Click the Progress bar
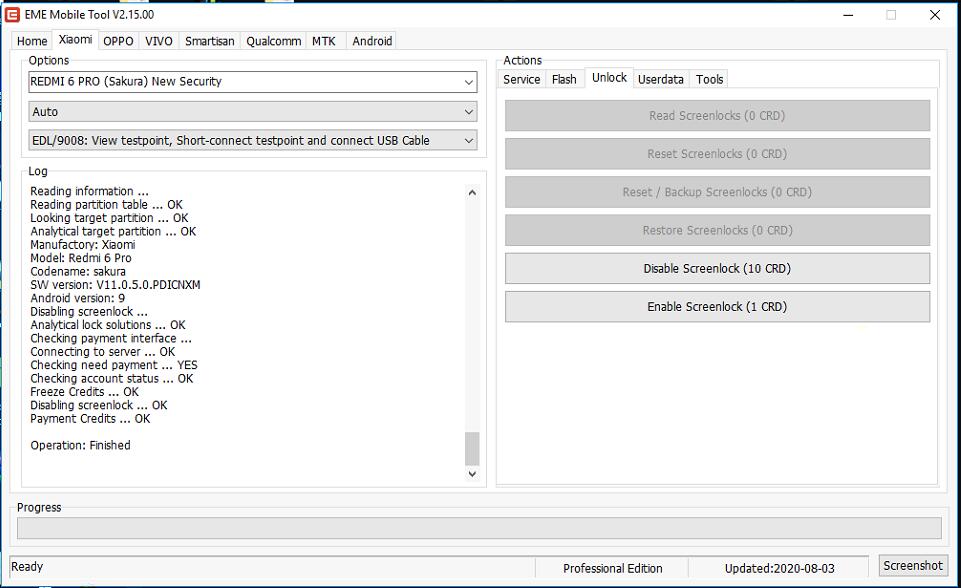This screenshot has width=961, height=588. (479, 528)
